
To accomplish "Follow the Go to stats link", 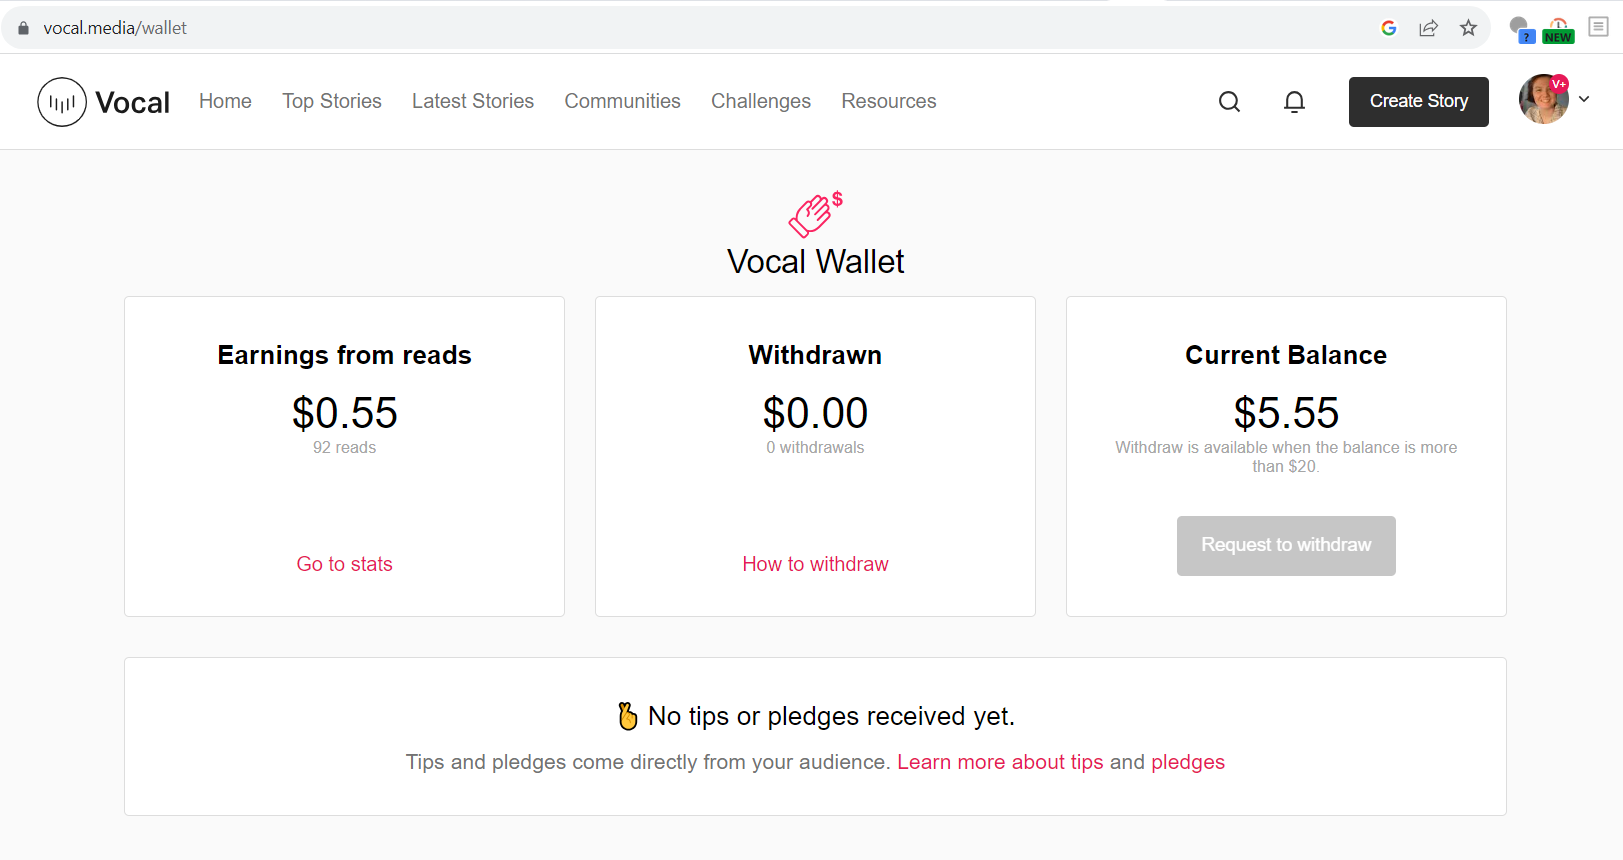I will [x=344, y=564].
